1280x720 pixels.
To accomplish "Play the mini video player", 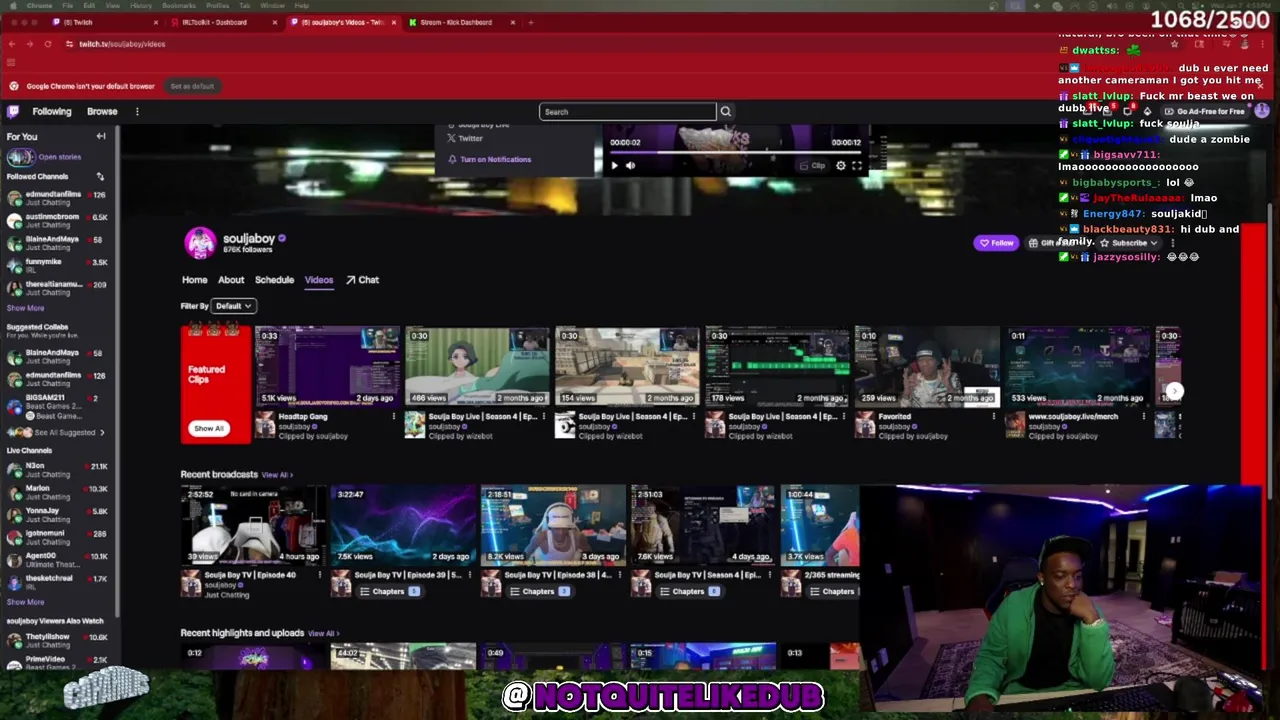I will [614, 166].
